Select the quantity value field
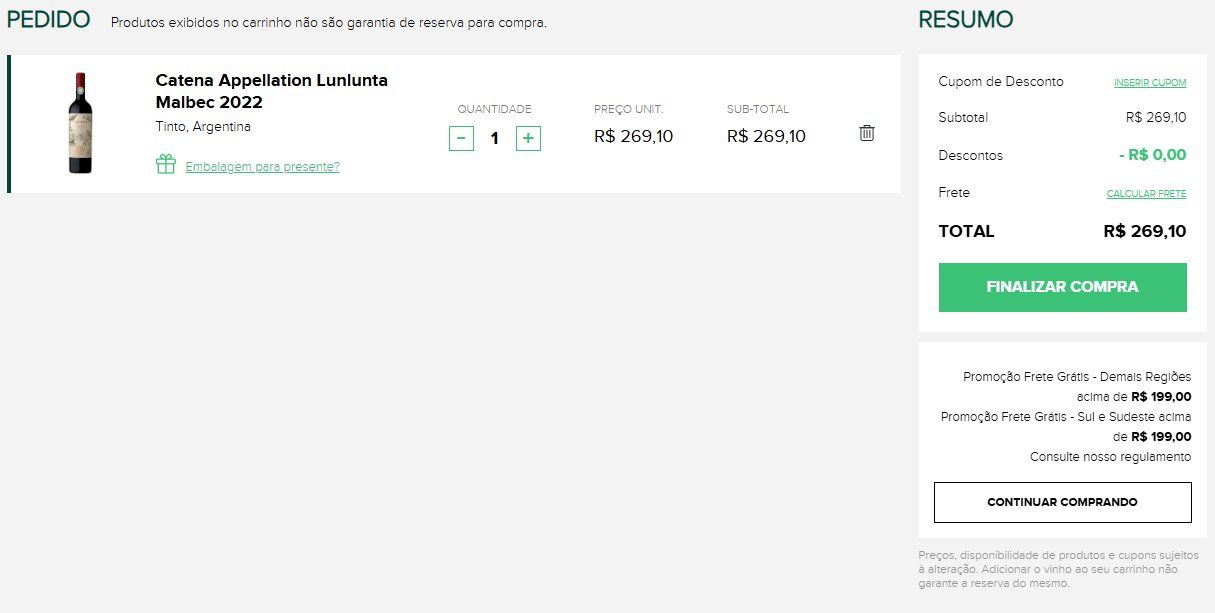1215x613 pixels. [494, 138]
